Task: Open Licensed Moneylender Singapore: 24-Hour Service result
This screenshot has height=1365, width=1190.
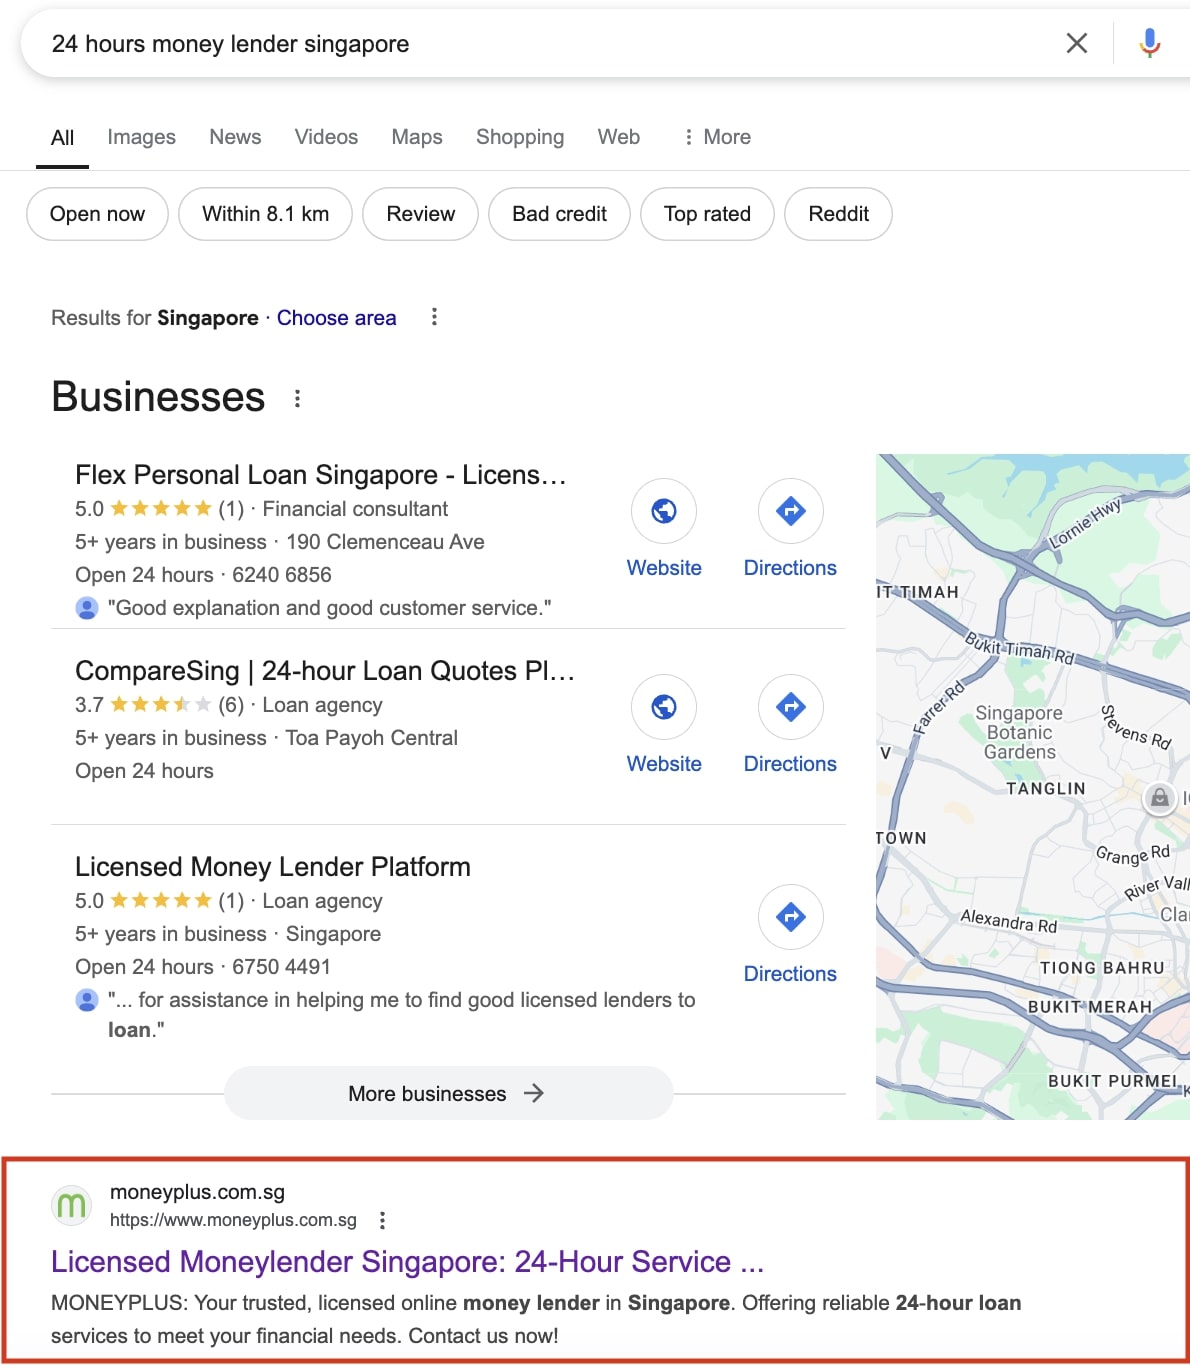Action: (x=407, y=1262)
